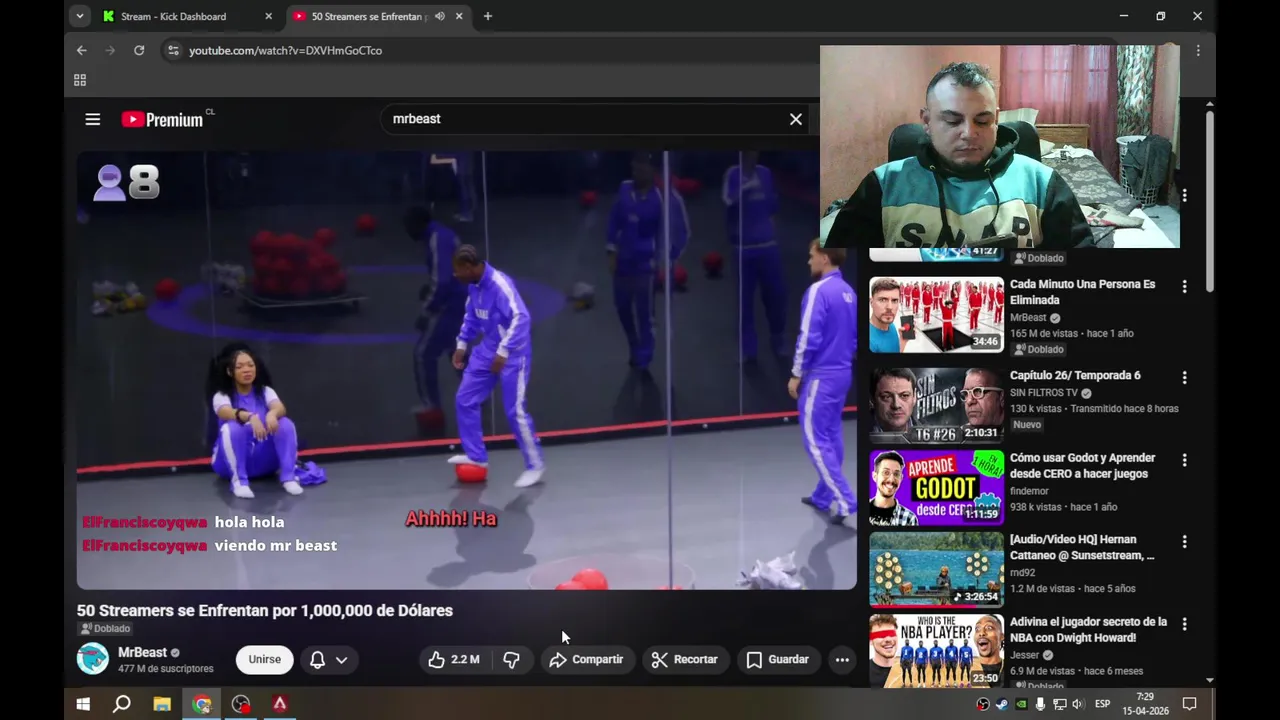Clear the mrbeast search text
The image size is (1280, 720).
click(795, 119)
